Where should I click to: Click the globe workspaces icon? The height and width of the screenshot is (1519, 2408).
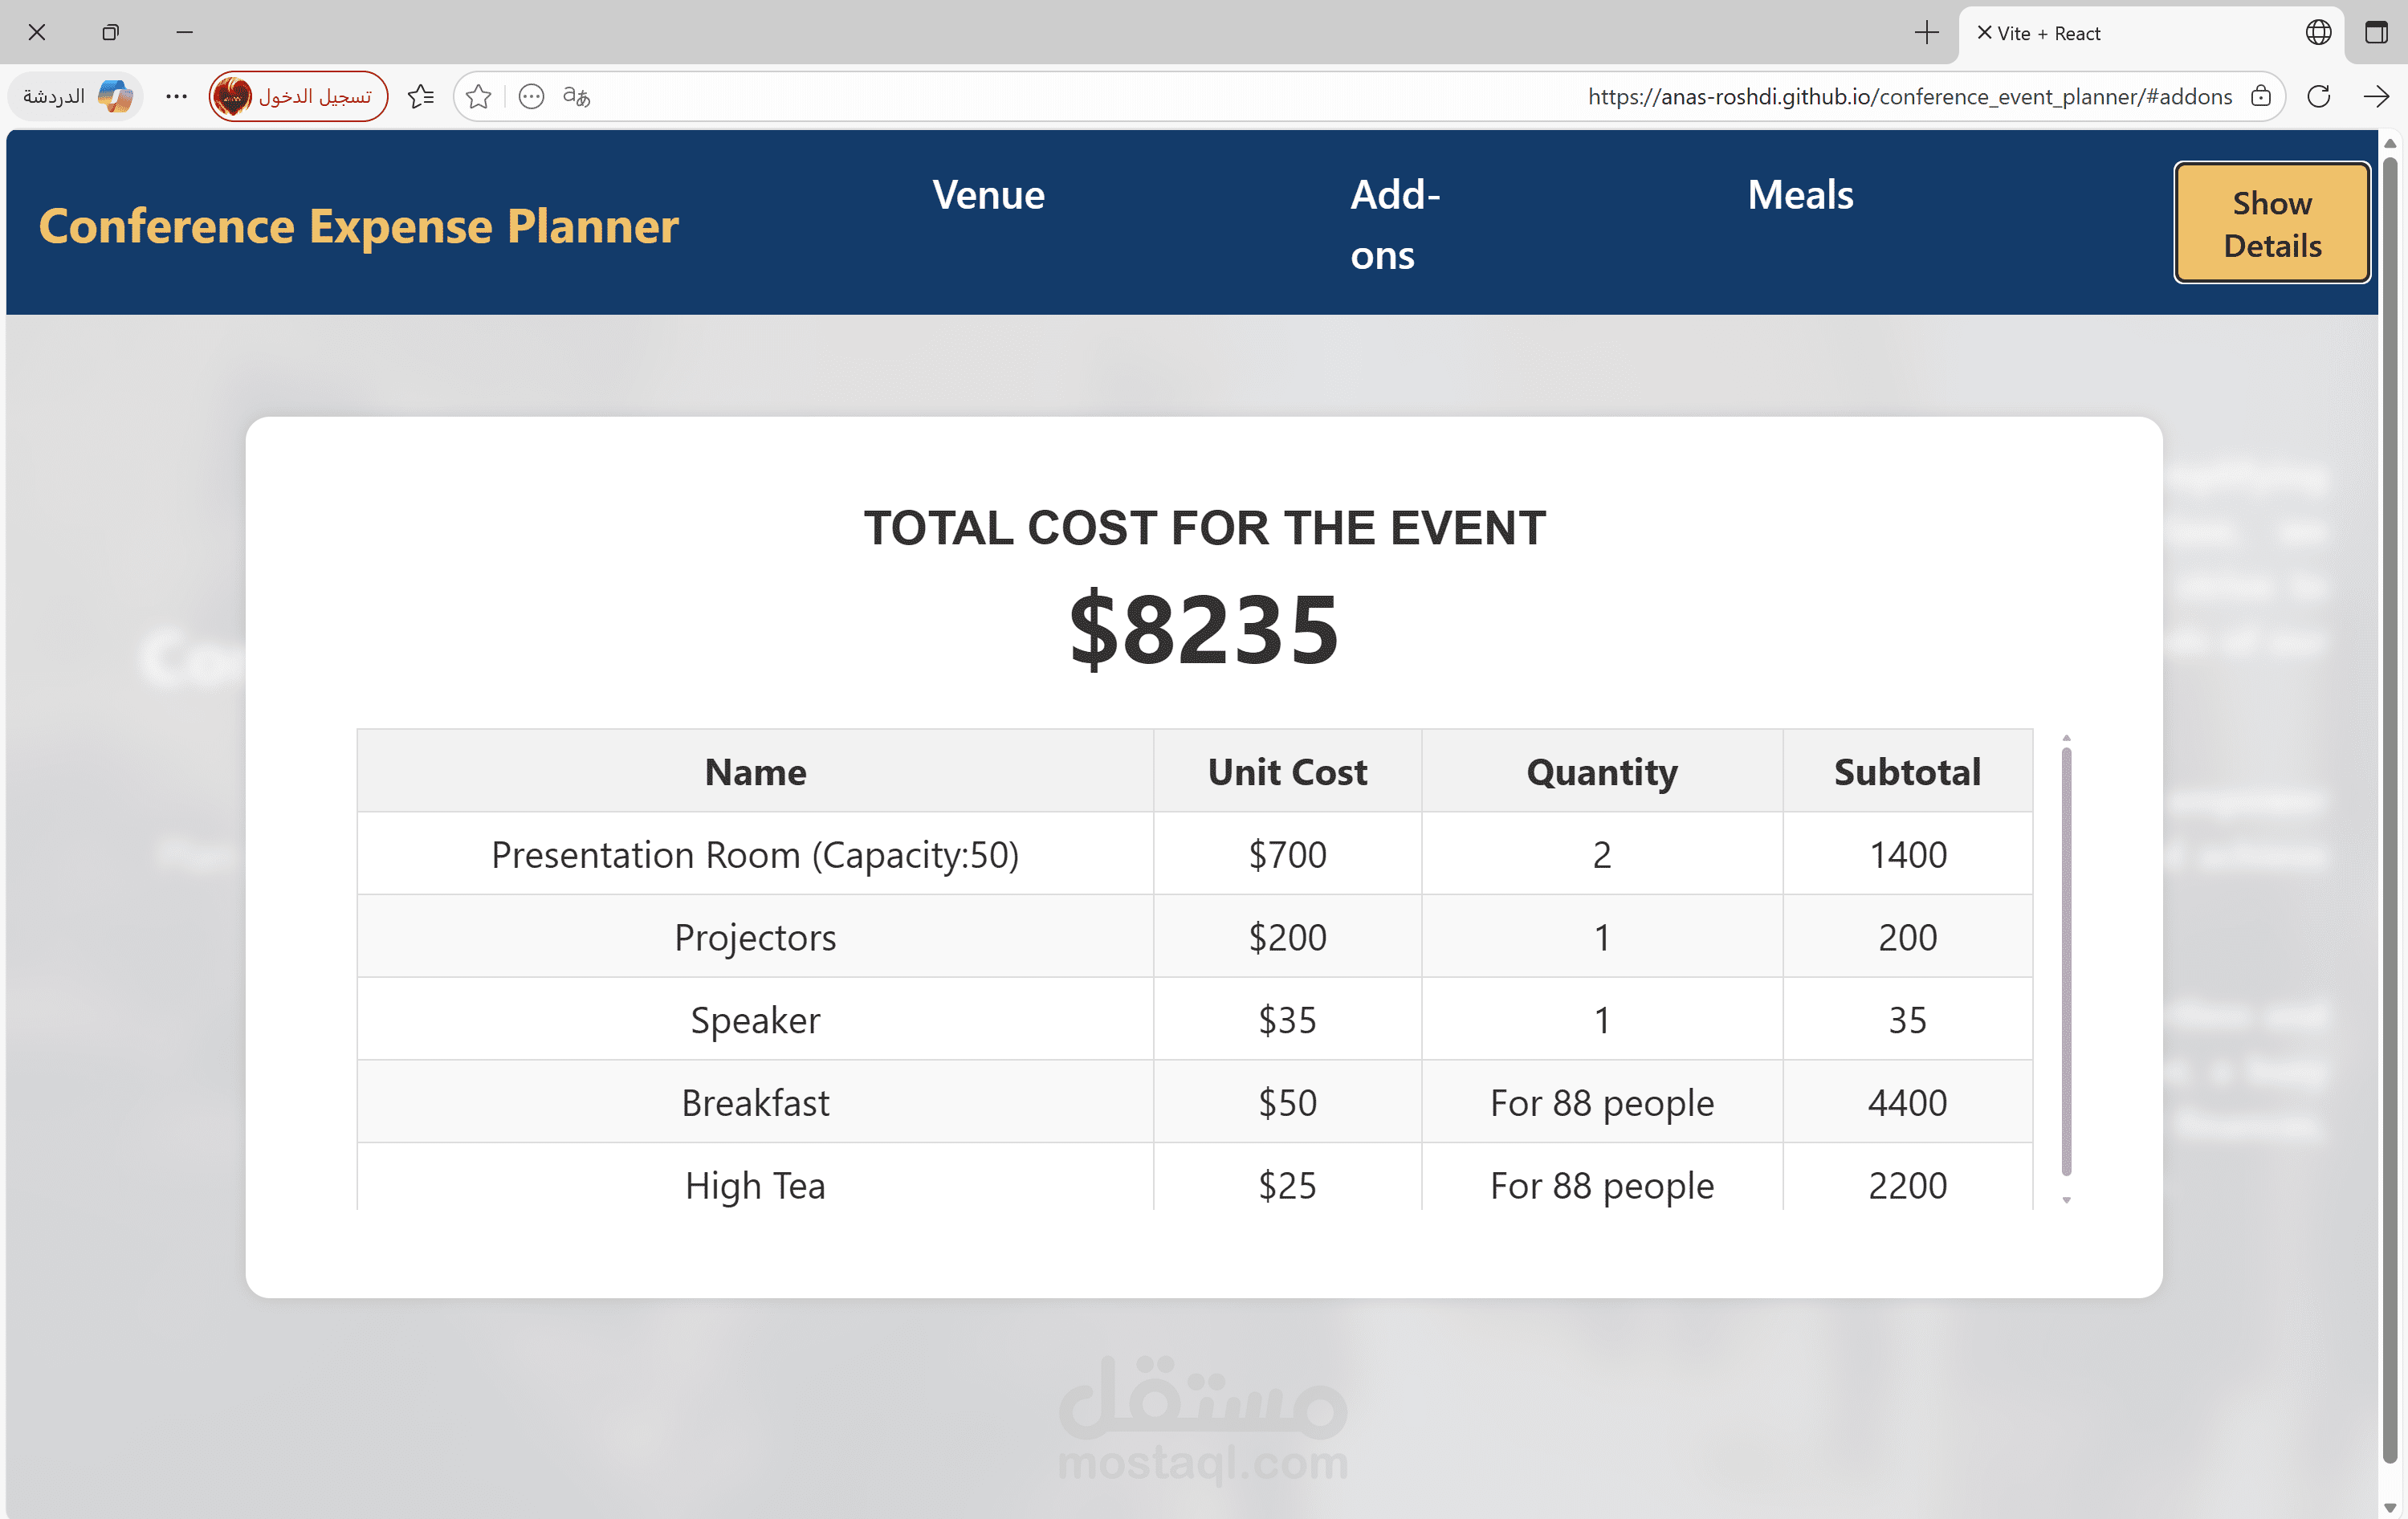[2318, 33]
